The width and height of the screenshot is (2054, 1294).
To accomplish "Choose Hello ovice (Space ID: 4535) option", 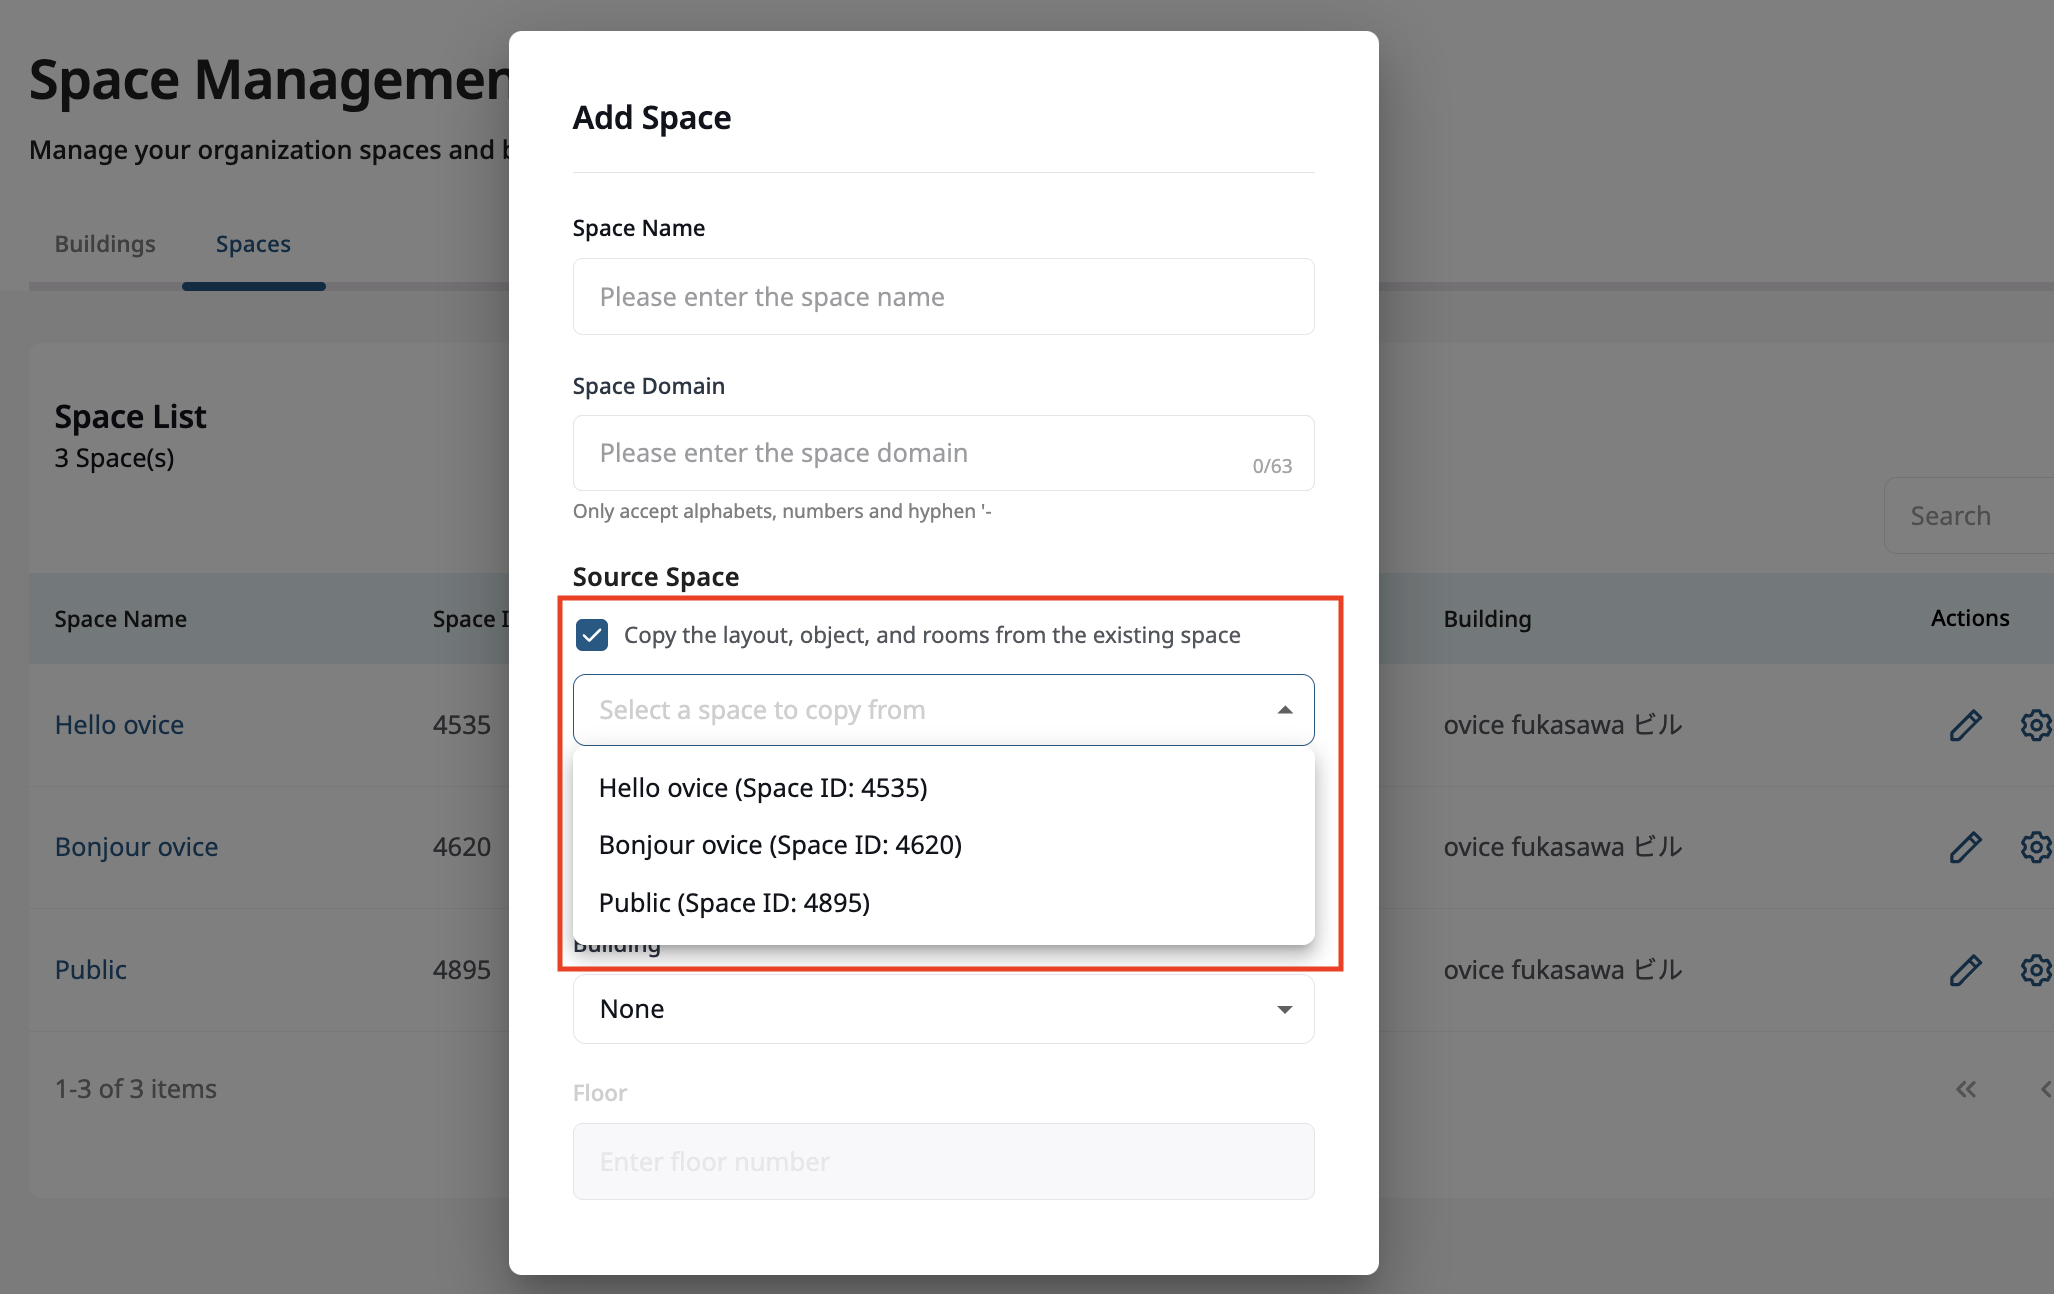I will click(763, 788).
